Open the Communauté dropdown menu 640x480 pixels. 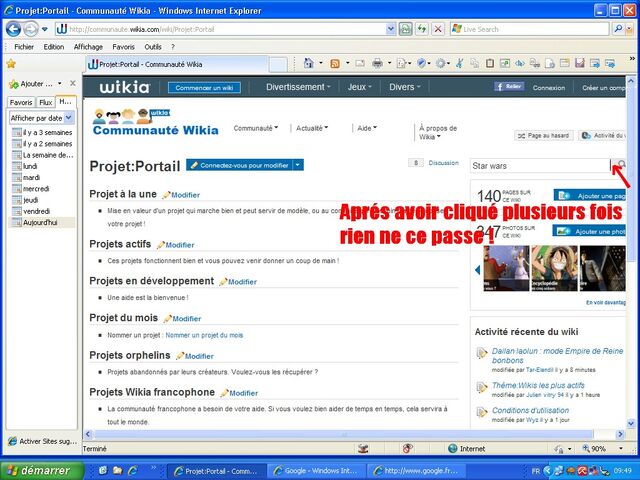(256, 128)
